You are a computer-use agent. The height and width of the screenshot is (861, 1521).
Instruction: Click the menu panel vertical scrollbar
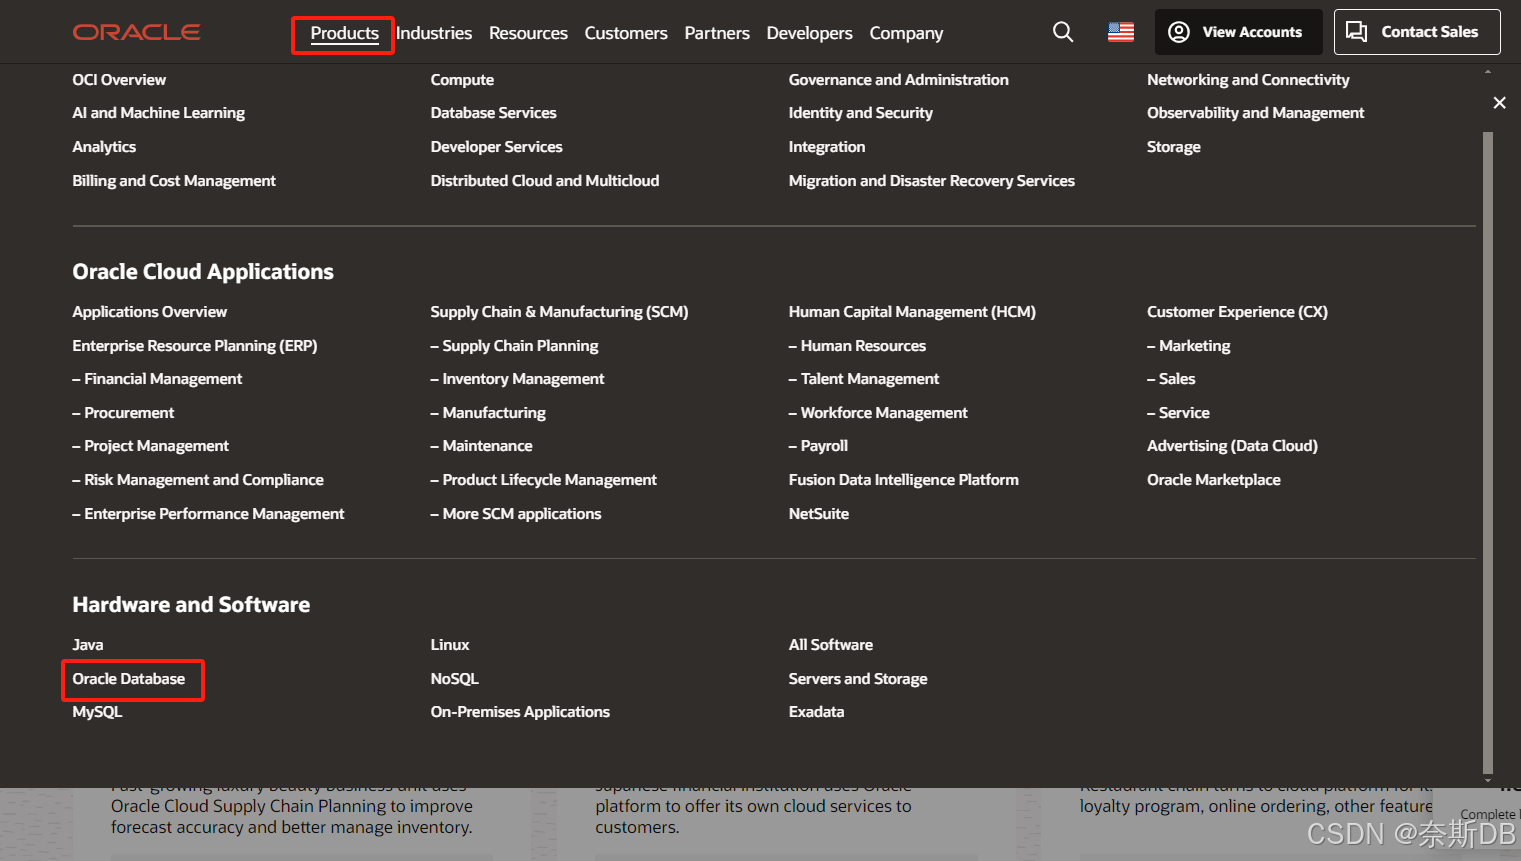pyautogui.click(x=1488, y=452)
